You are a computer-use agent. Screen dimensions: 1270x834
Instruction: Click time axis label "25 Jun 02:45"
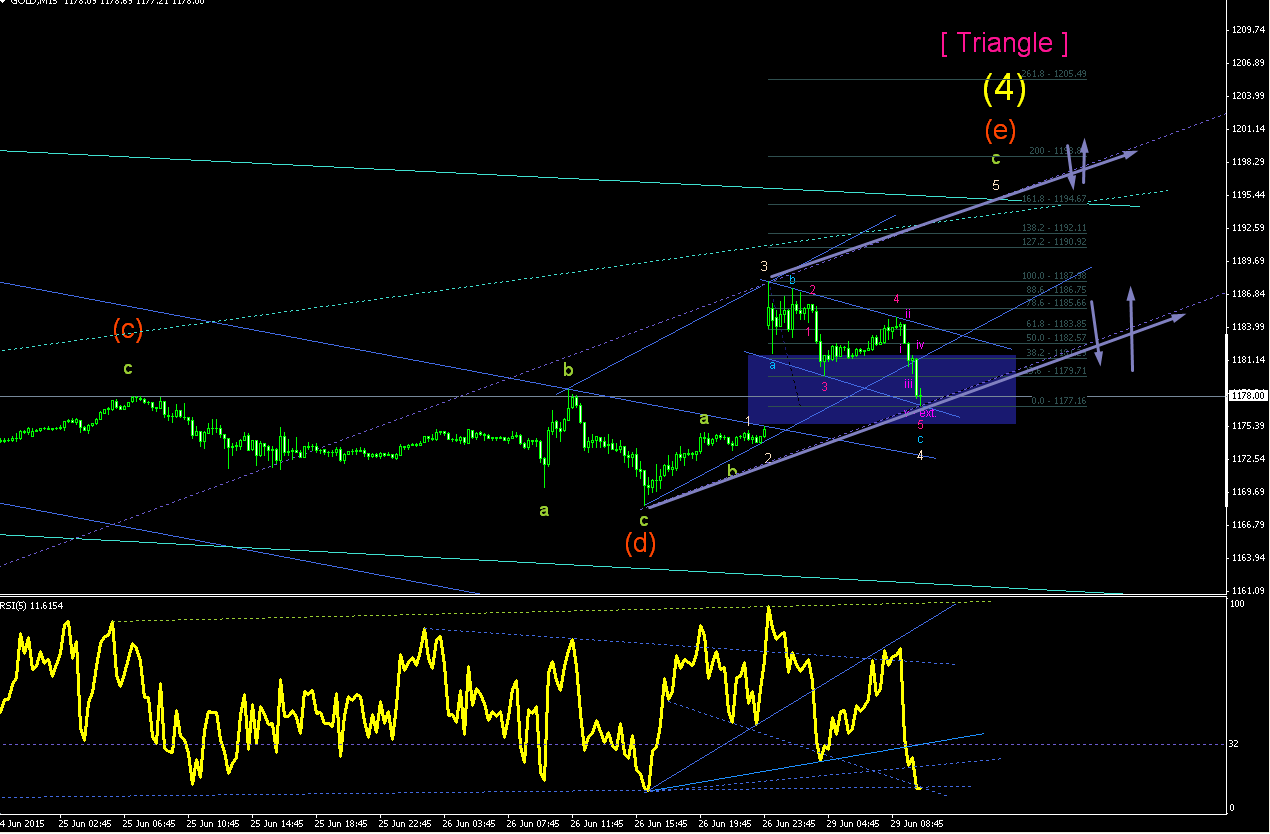click(x=85, y=825)
